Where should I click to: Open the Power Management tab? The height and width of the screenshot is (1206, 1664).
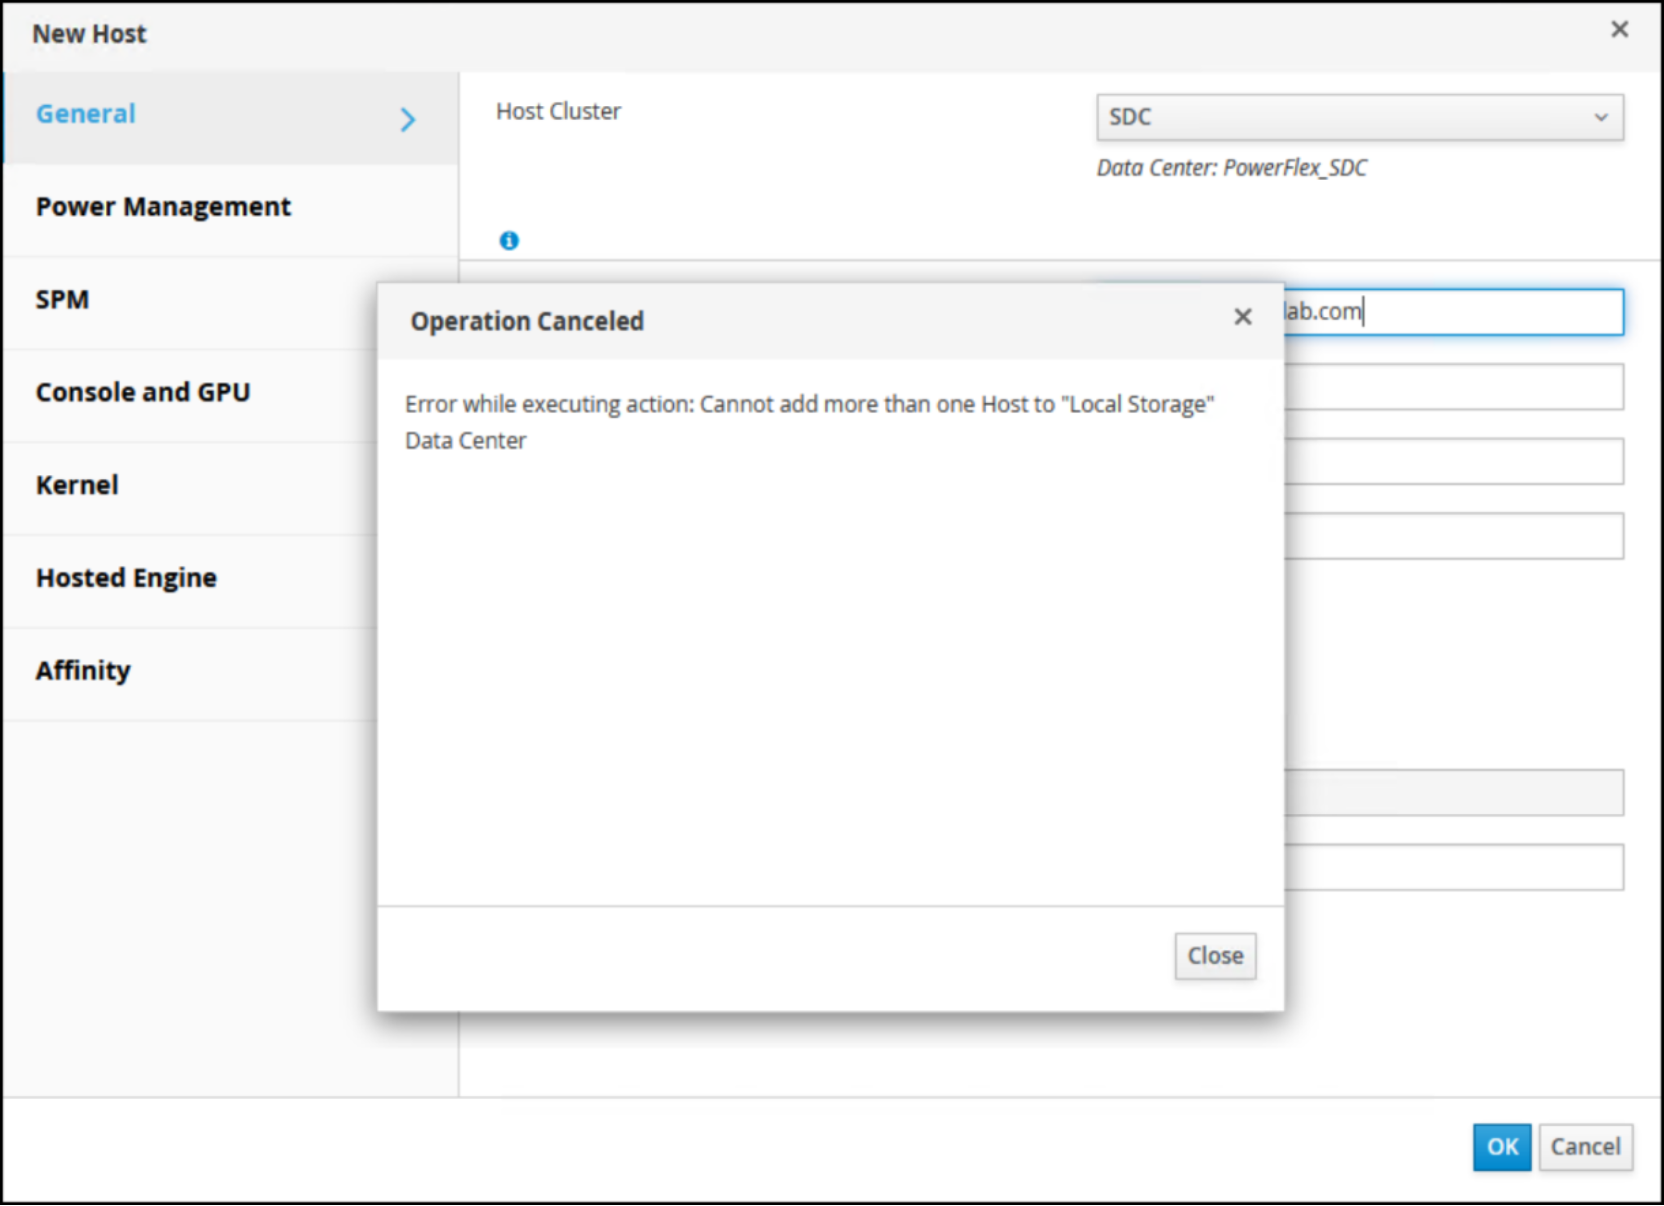click(x=230, y=208)
